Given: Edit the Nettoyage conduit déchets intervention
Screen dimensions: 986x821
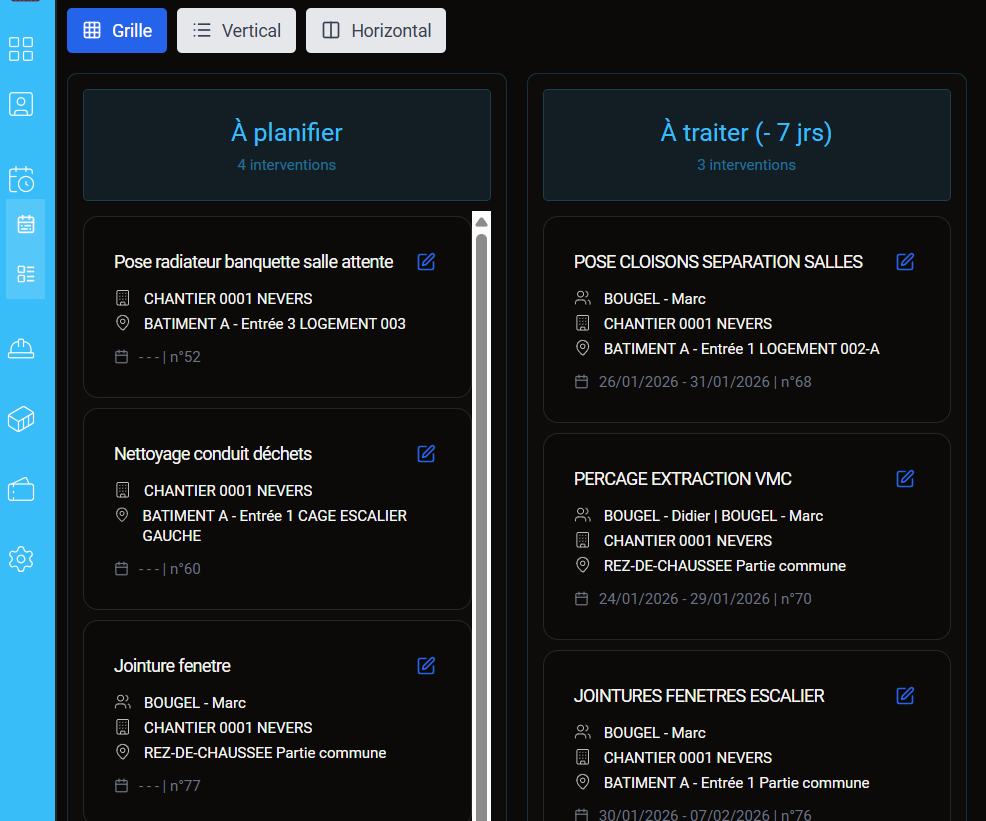Looking at the screenshot, I should pos(426,454).
